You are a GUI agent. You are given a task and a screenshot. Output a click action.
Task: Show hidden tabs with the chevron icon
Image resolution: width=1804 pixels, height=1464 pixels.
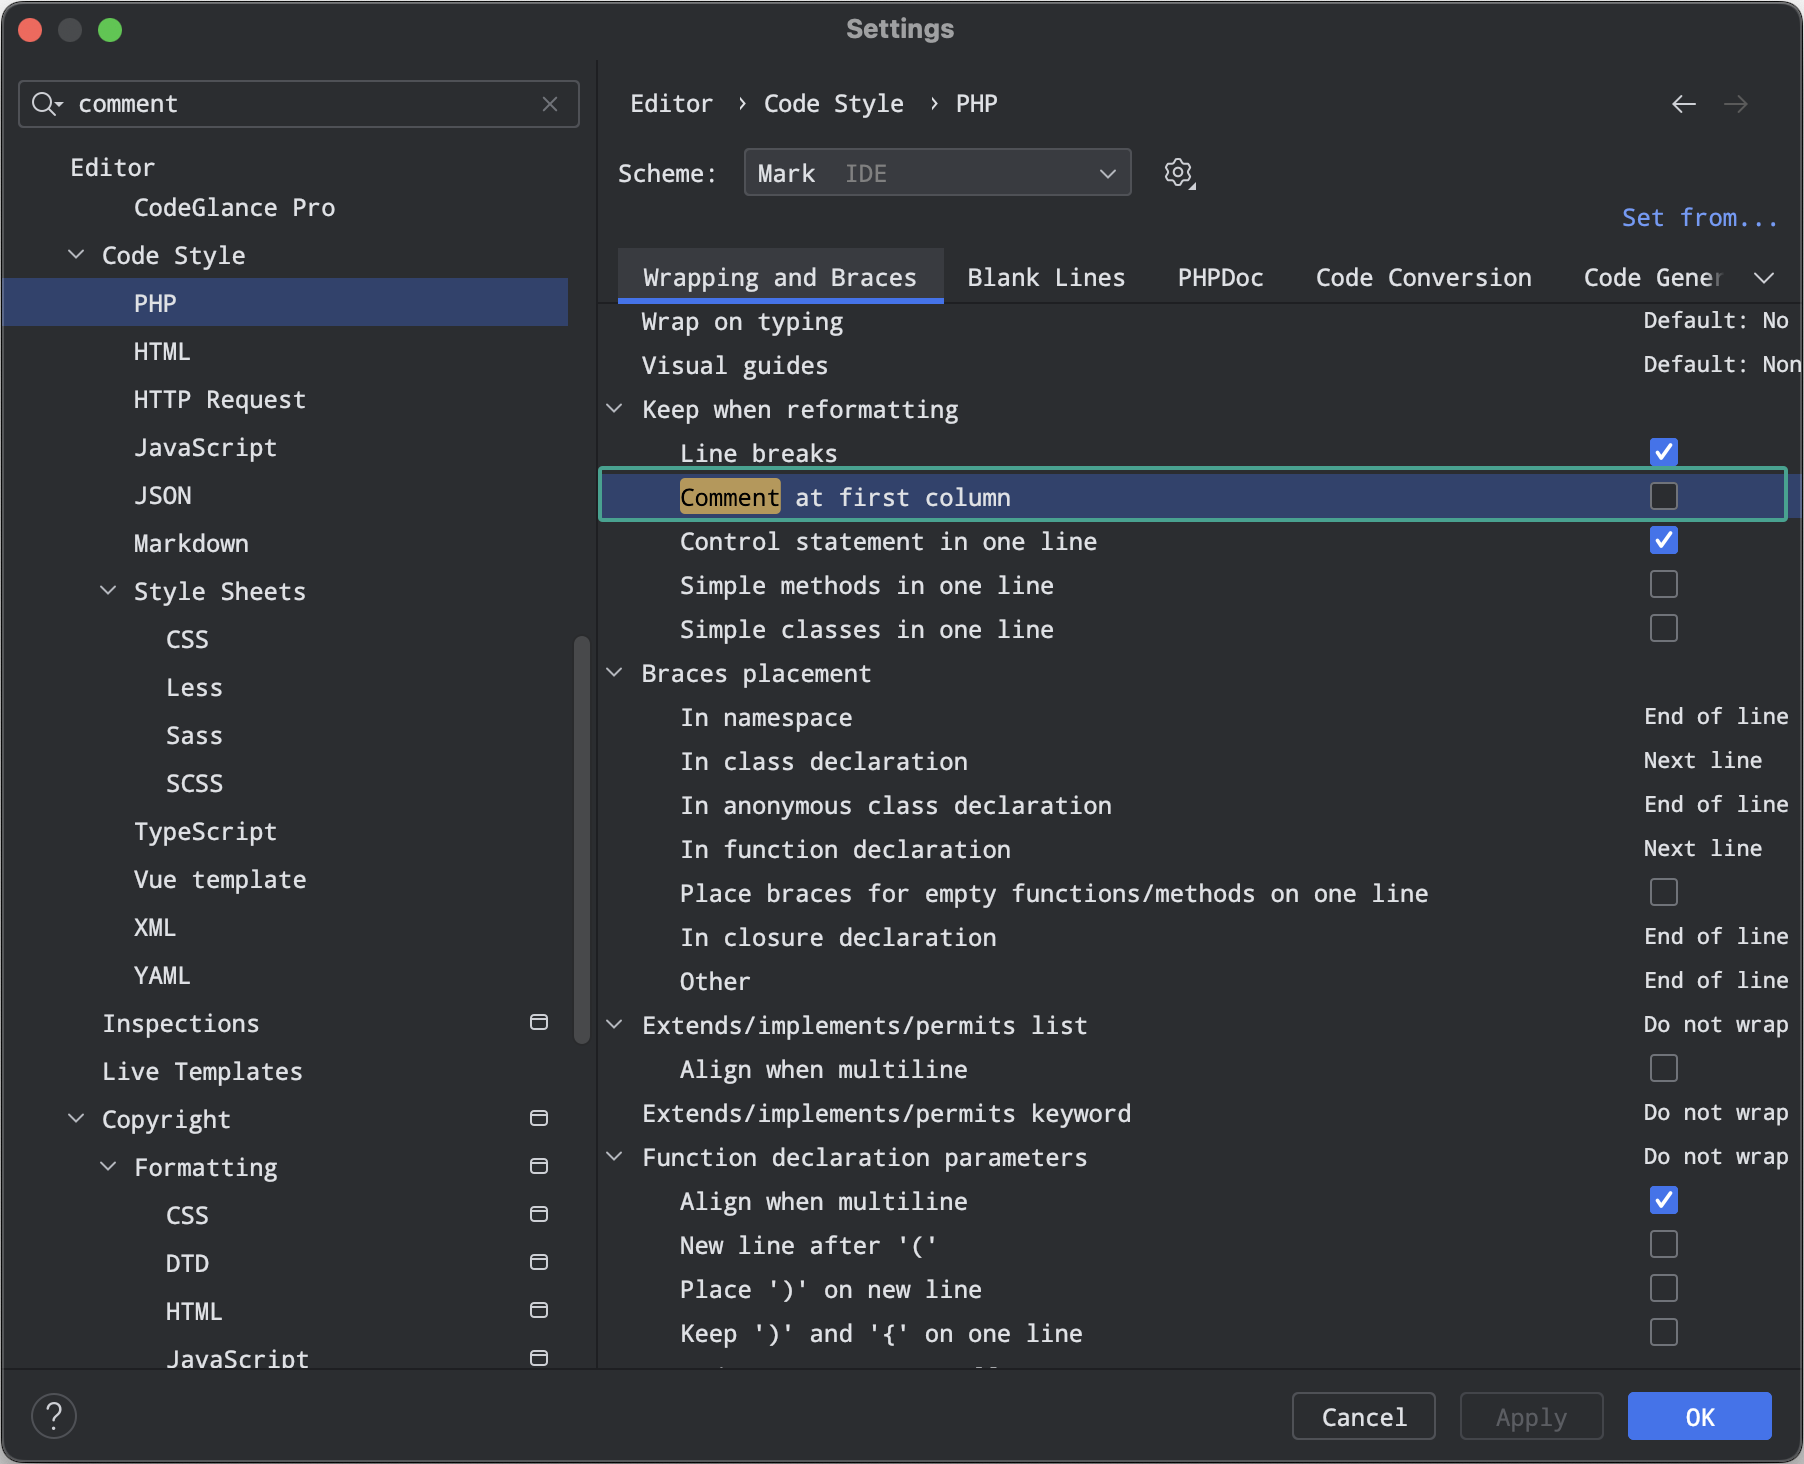pos(1764,278)
